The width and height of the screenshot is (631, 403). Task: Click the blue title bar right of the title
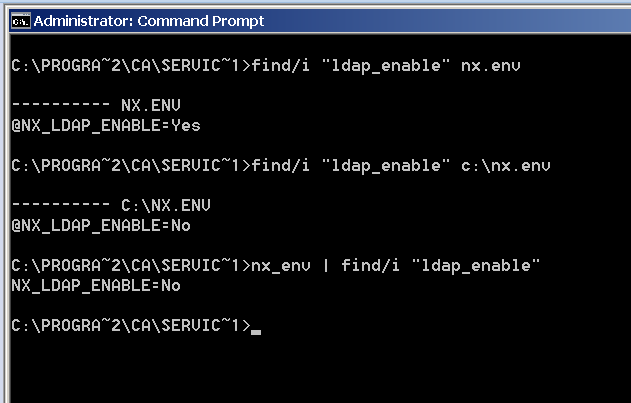point(447,21)
